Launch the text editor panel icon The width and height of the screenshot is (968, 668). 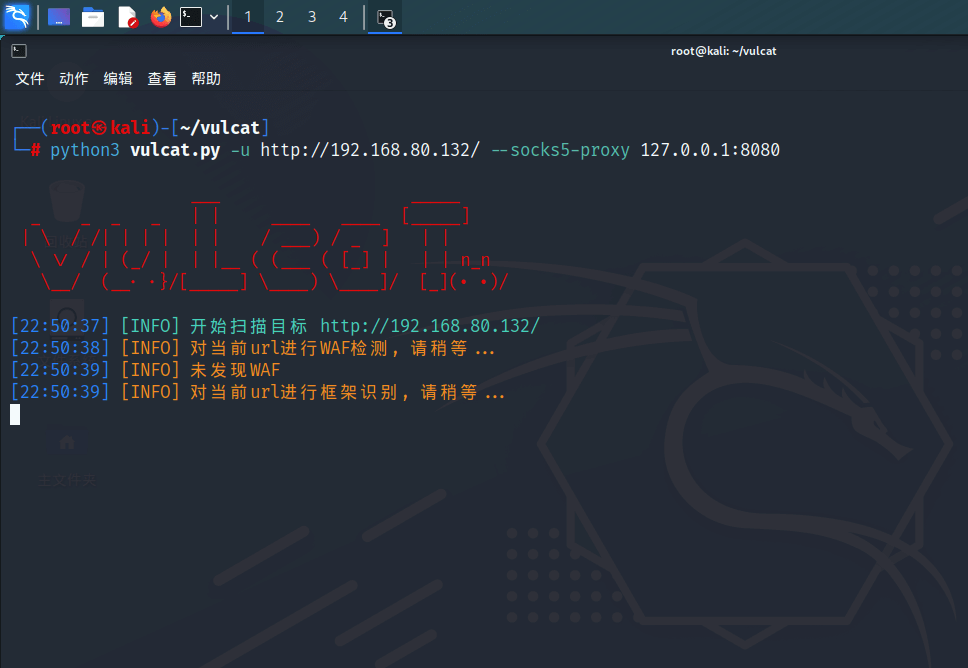point(127,17)
